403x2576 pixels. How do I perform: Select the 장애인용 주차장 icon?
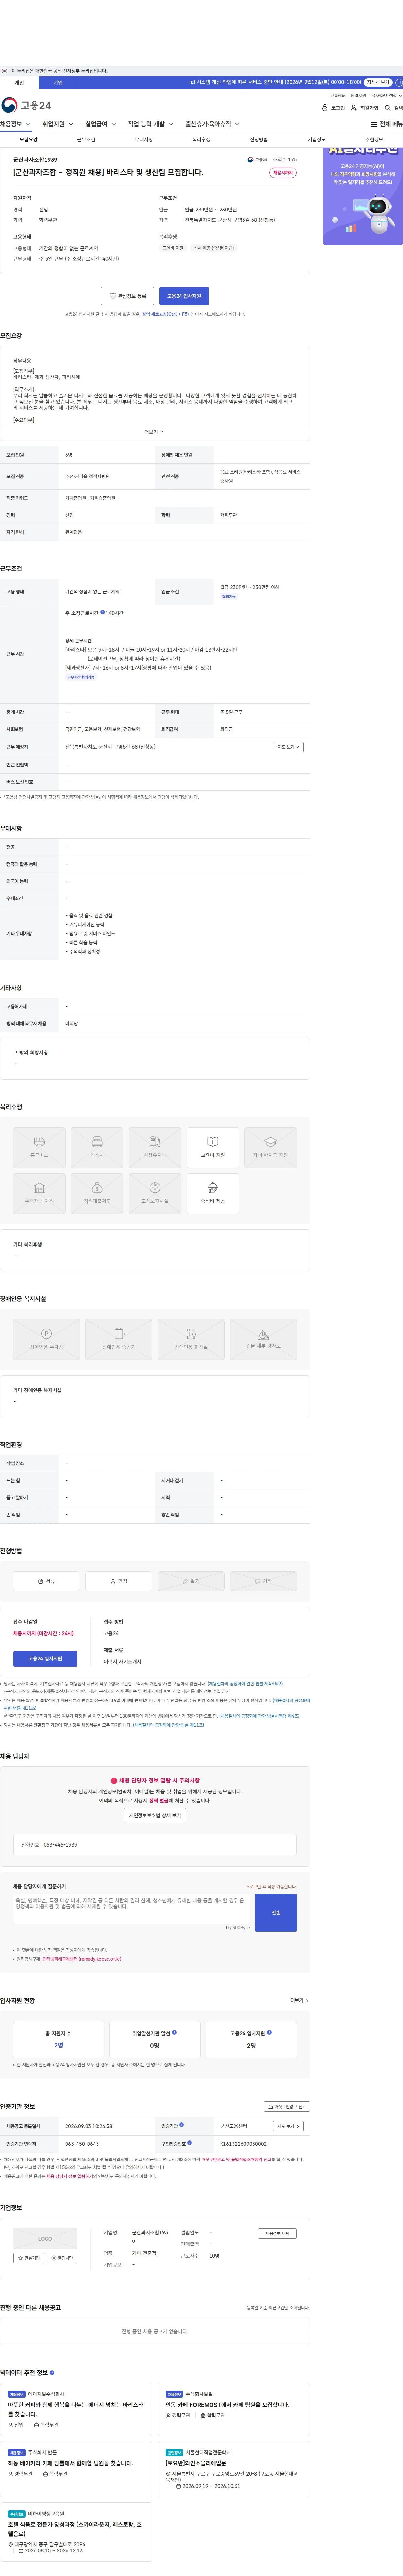pyautogui.click(x=46, y=1339)
